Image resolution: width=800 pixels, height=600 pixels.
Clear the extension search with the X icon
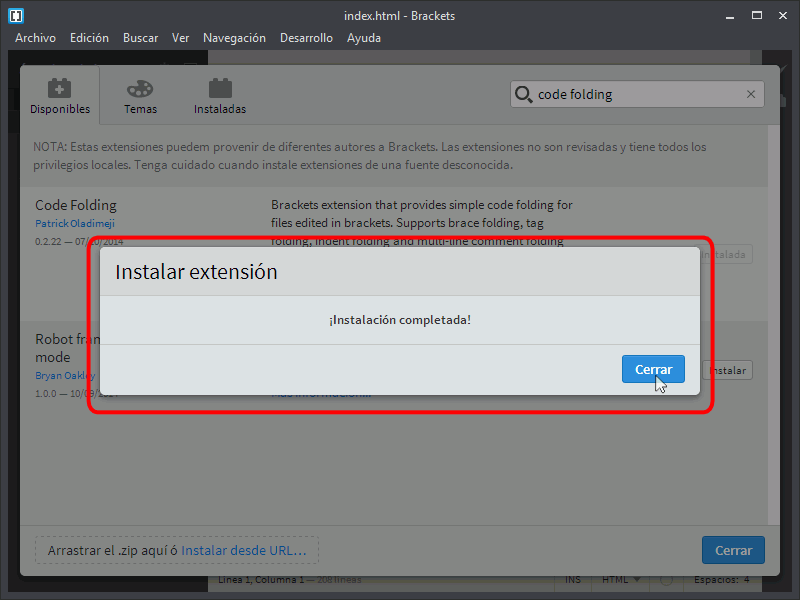(751, 94)
